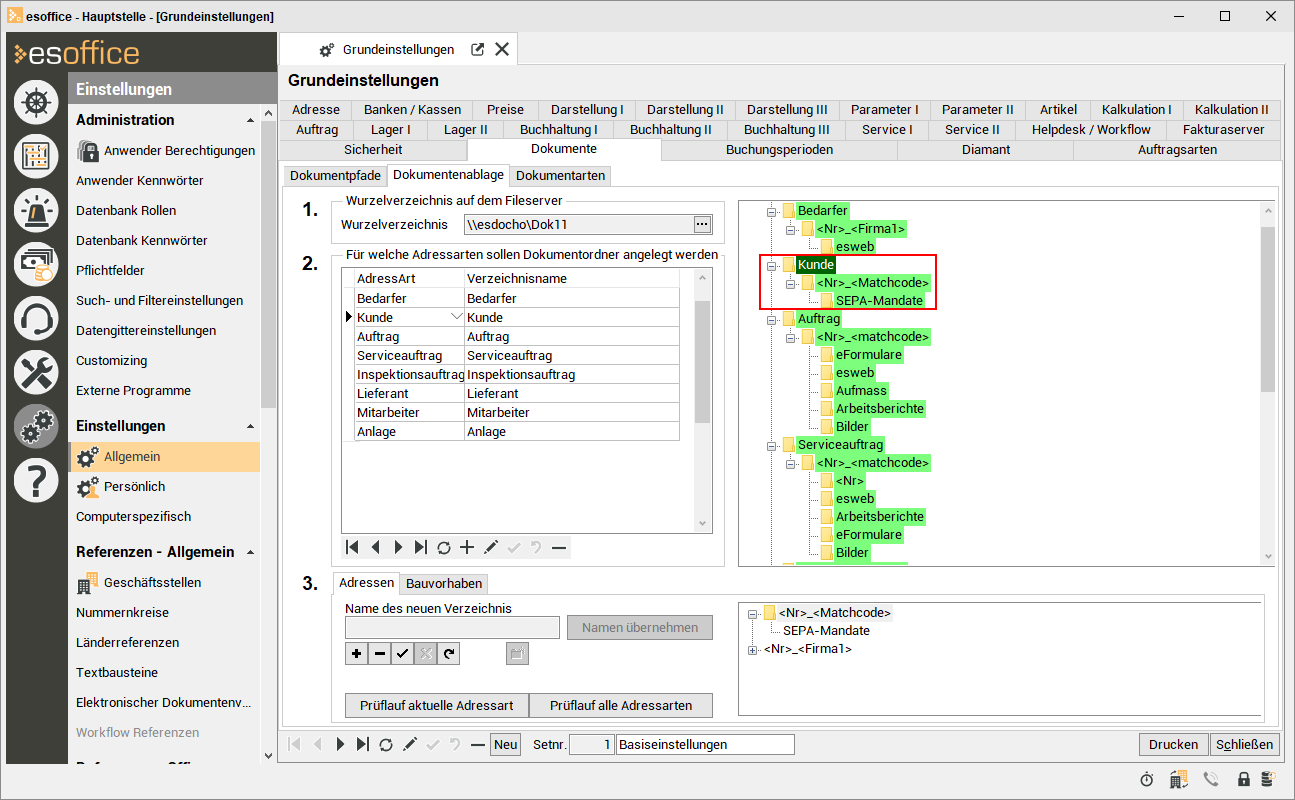
Task: Click the ship wheel icon in the sidebar
Action: (36, 103)
